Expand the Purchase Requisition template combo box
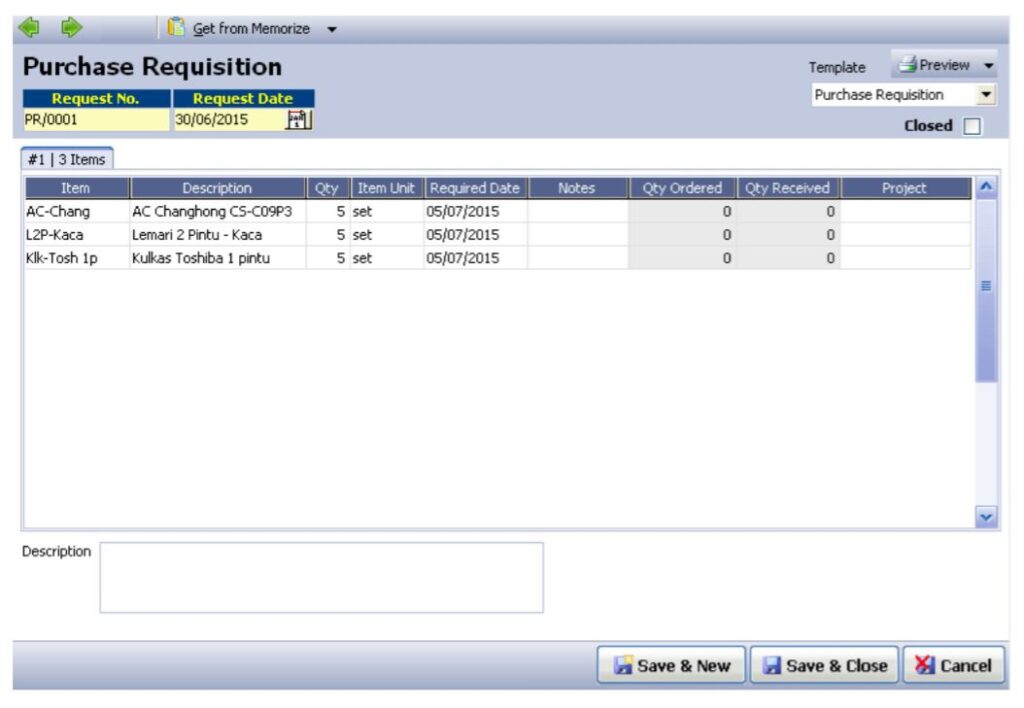 [x=987, y=95]
